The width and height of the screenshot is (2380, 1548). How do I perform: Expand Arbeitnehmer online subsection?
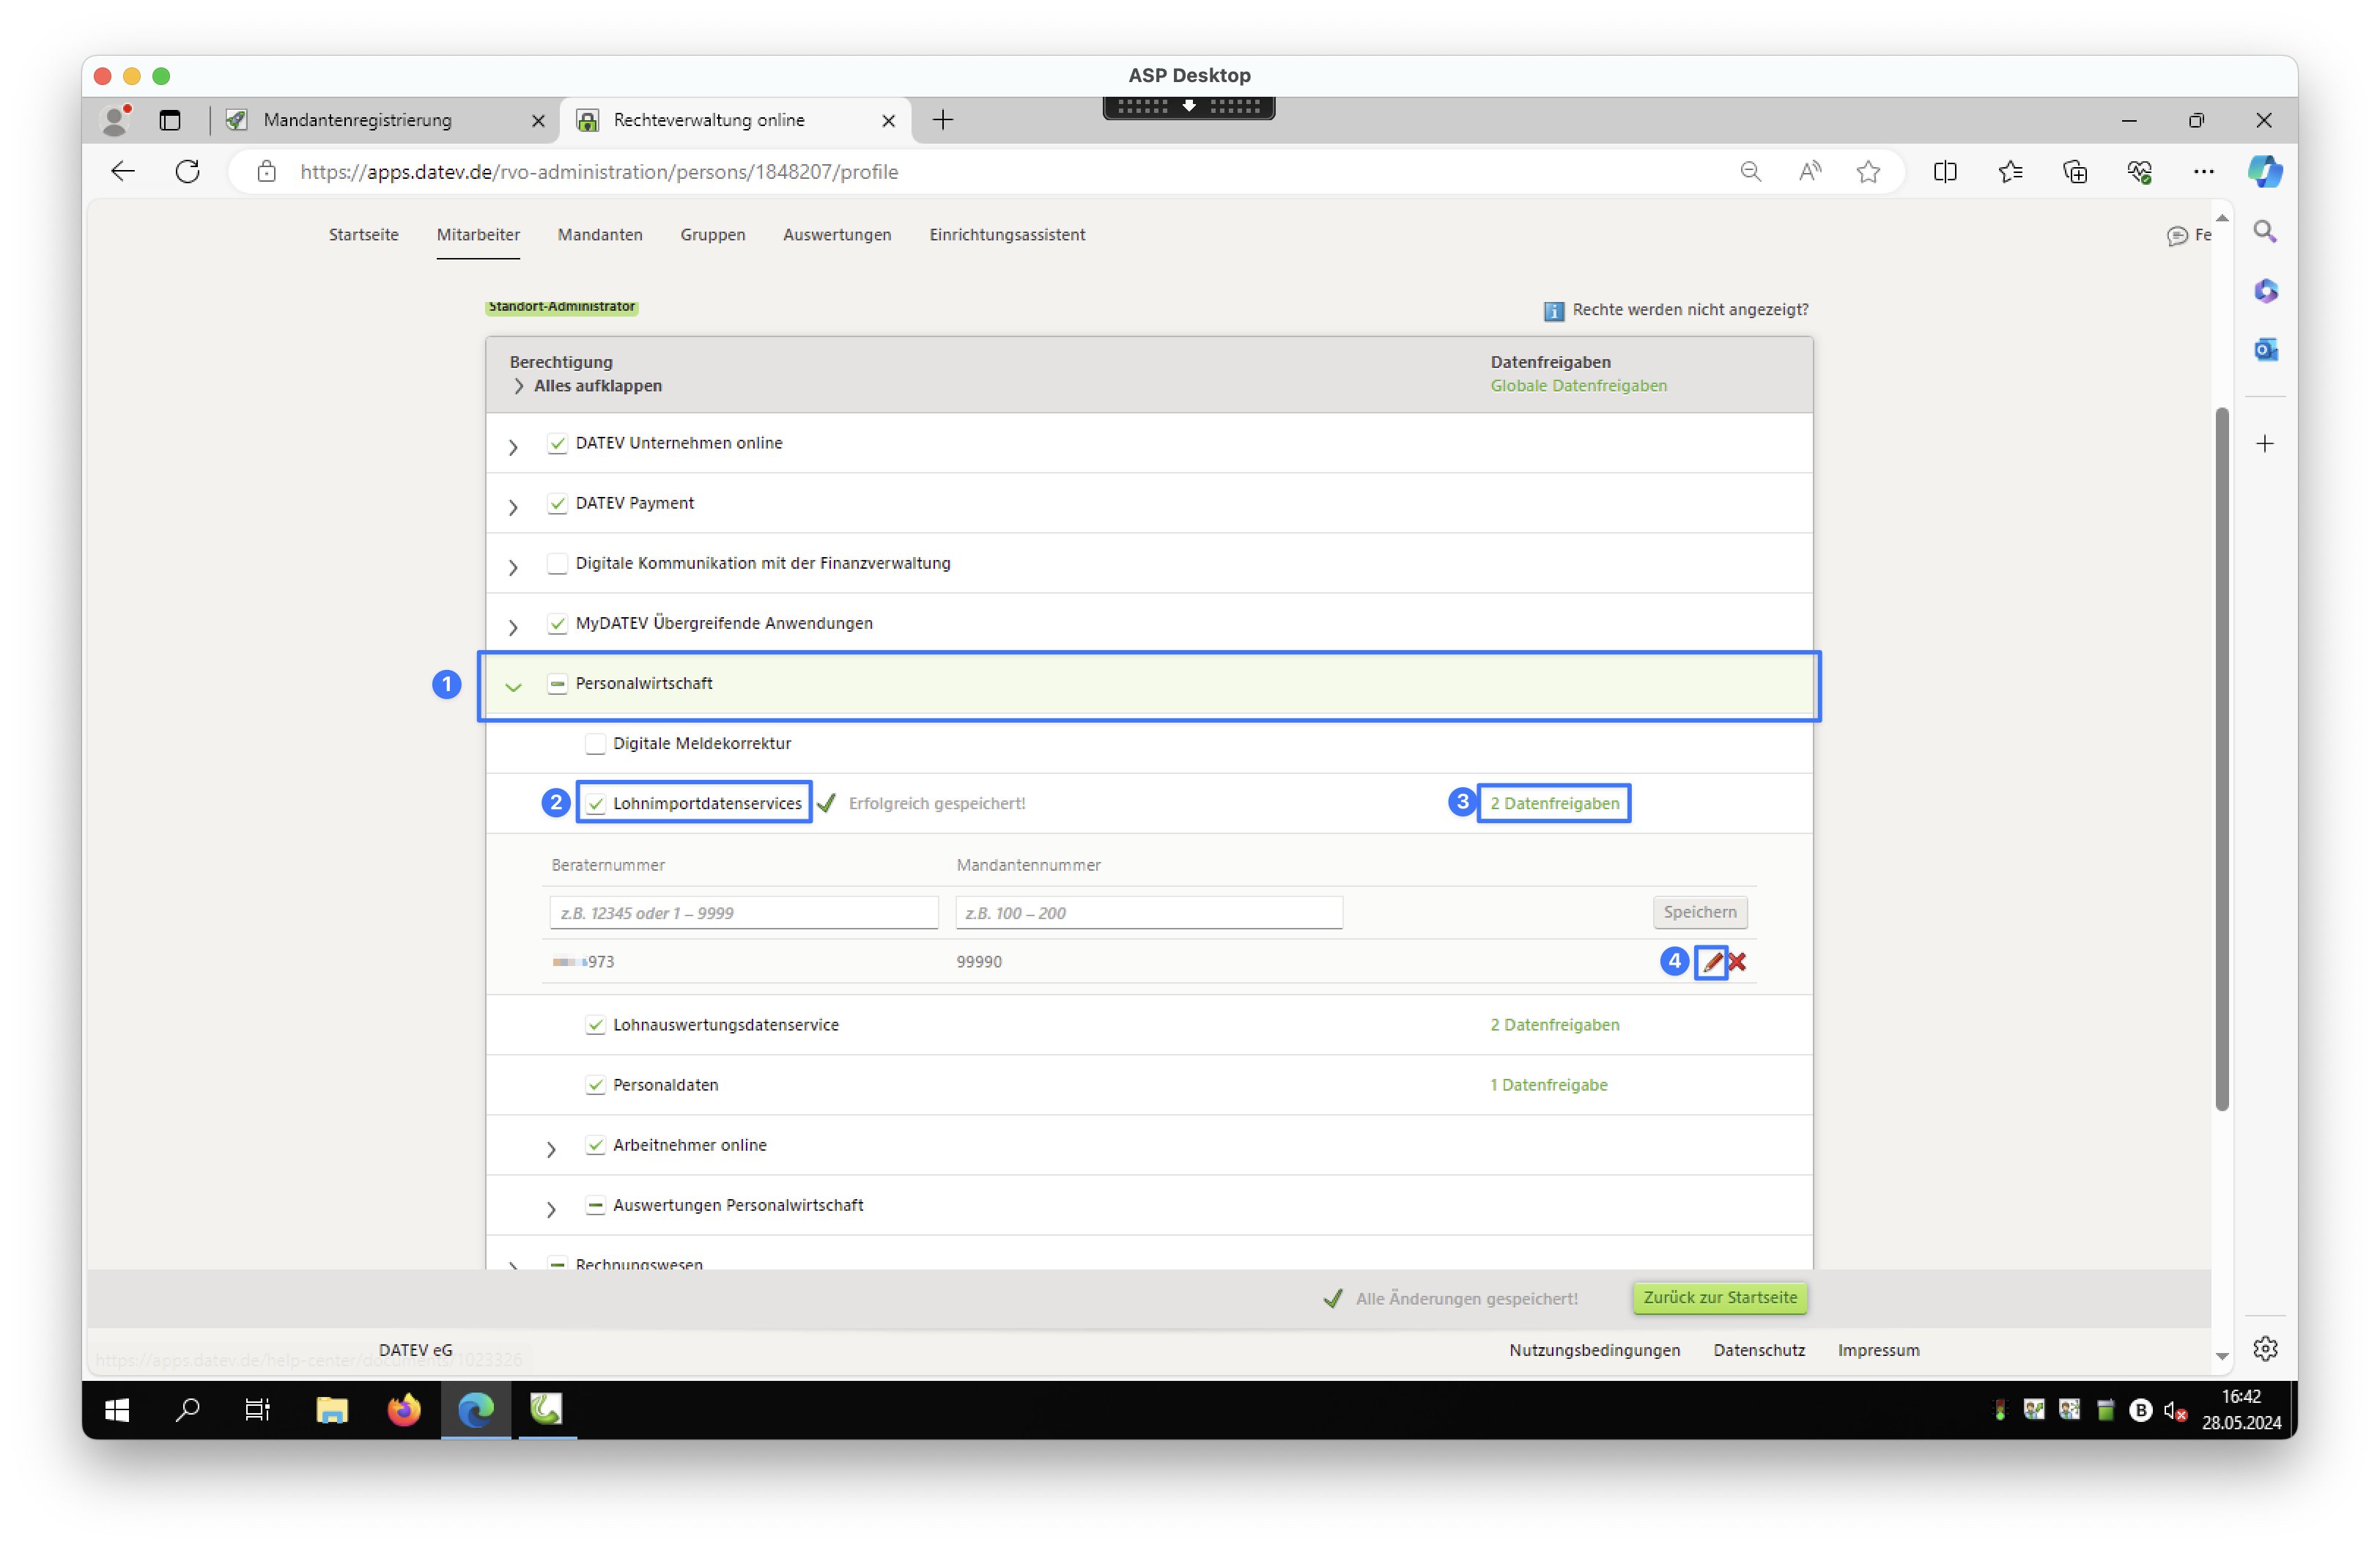coord(551,1149)
